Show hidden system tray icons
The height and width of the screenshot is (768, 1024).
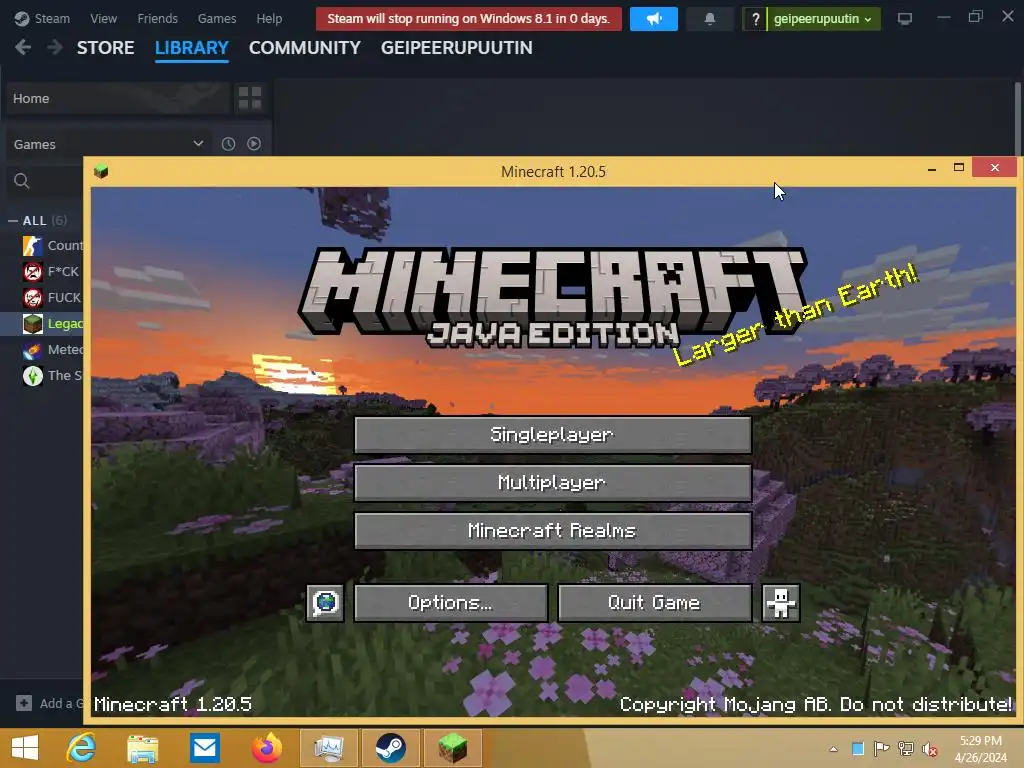(833, 748)
